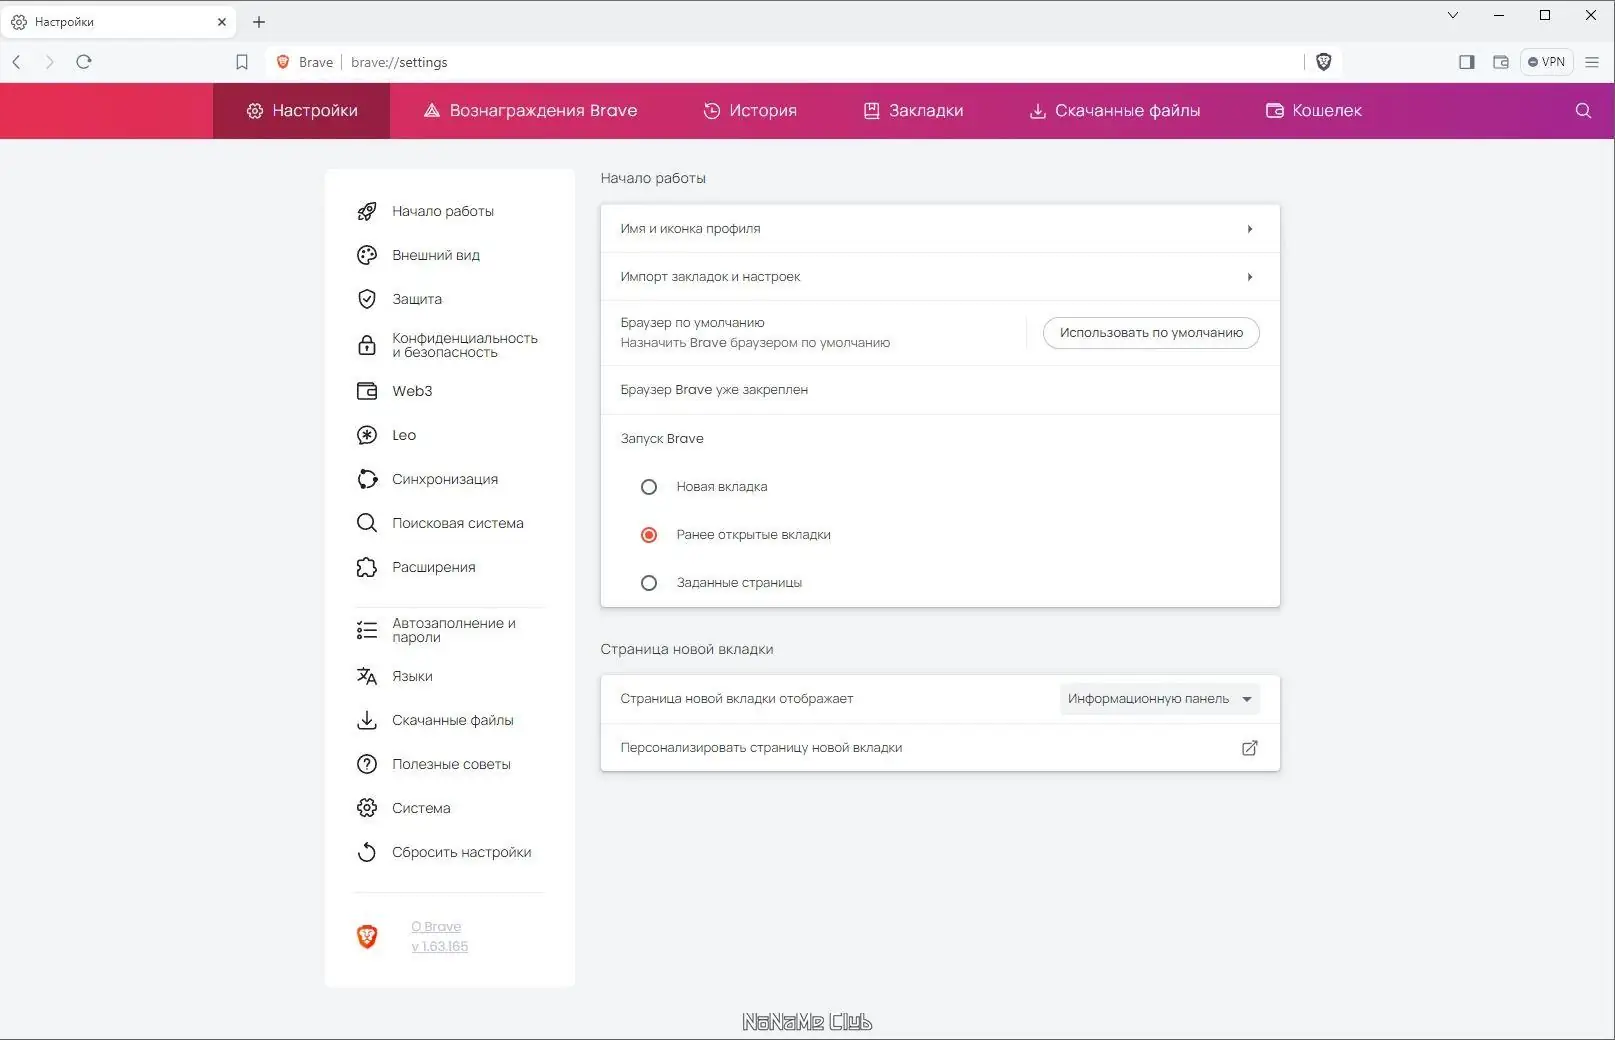Expand Импорт закладок и настроек row arrow
This screenshot has height=1040, width=1615.
click(1250, 277)
